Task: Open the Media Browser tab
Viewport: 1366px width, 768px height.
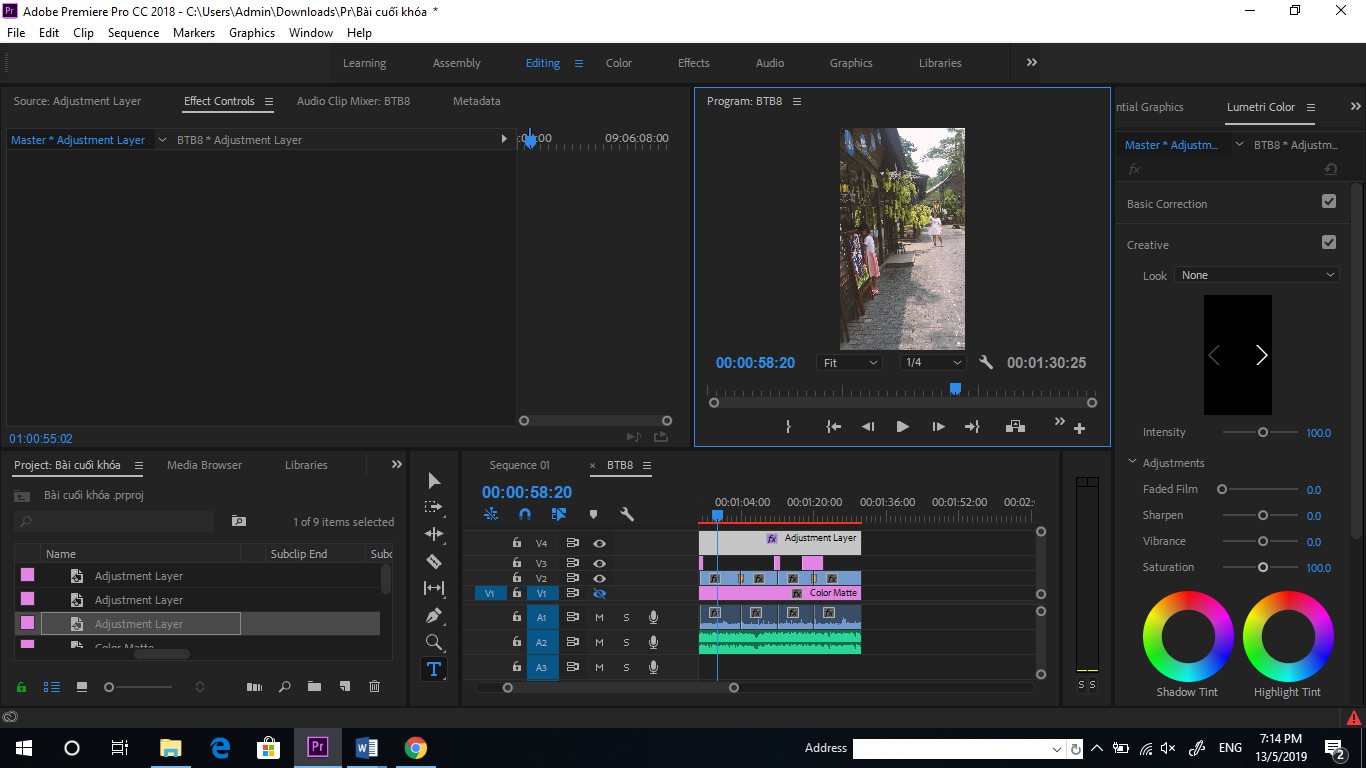Action: pyautogui.click(x=204, y=465)
